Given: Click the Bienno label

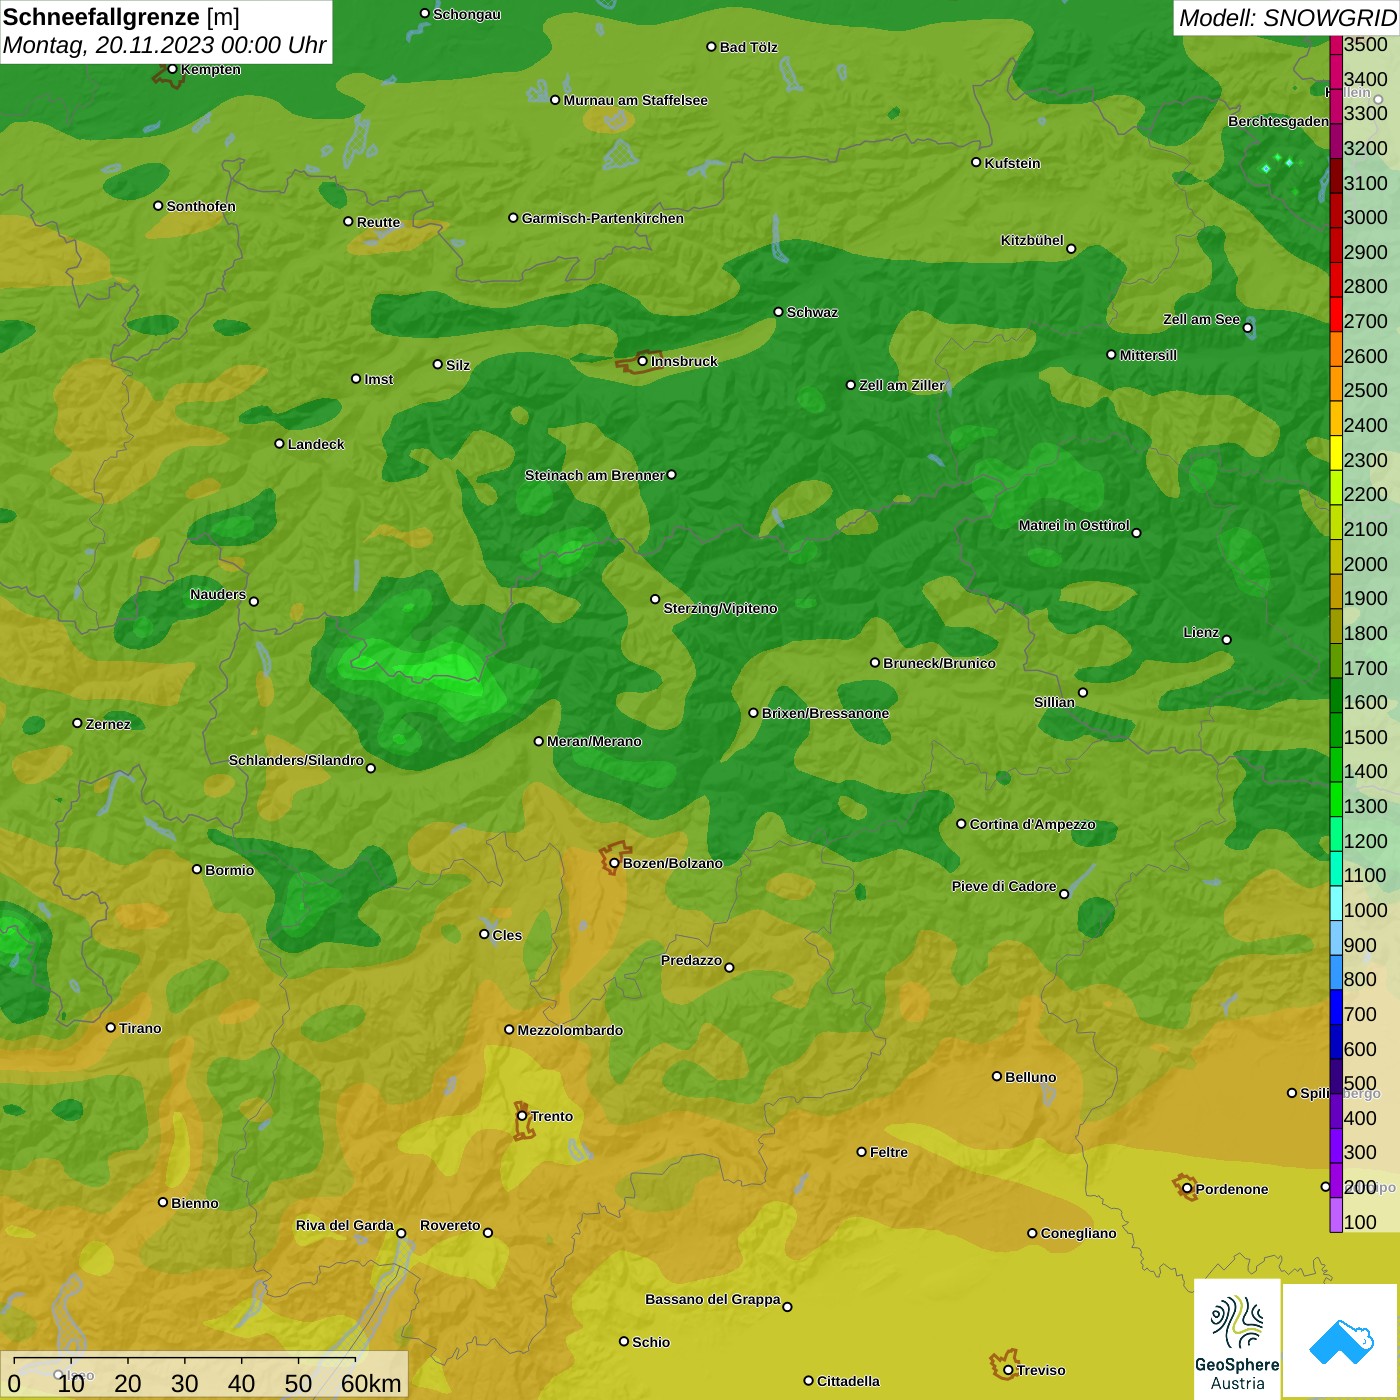Looking at the screenshot, I should (x=195, y=1203).
